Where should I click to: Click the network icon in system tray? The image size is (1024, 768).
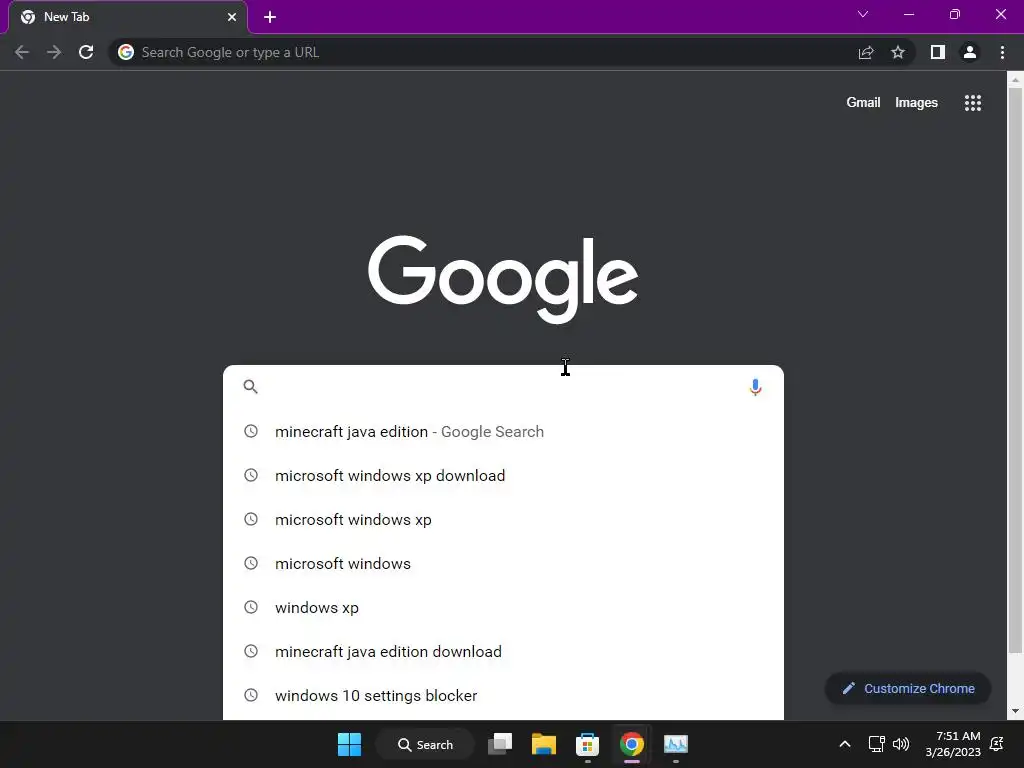point(876,744)
